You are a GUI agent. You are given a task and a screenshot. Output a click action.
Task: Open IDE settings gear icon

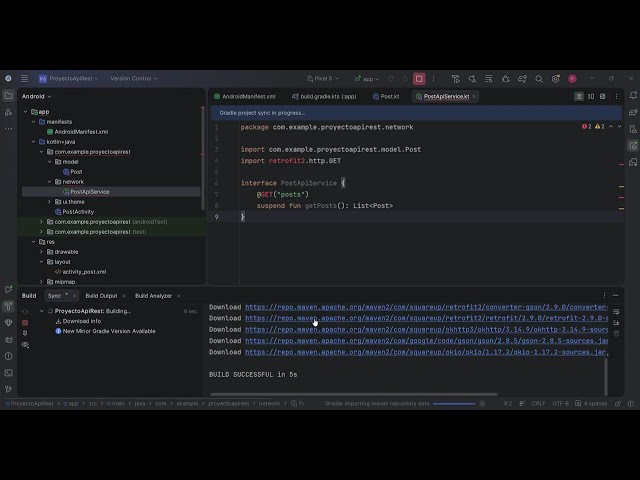point(556,79)
